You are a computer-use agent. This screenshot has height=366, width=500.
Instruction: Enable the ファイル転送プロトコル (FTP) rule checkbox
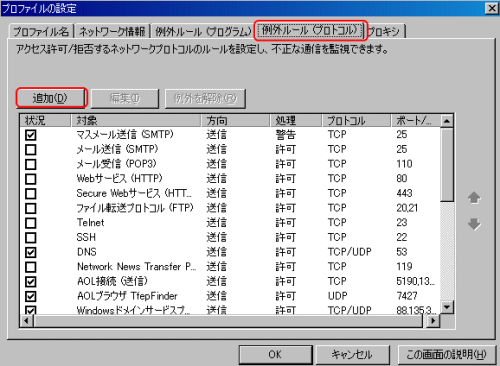pos(31,208)
